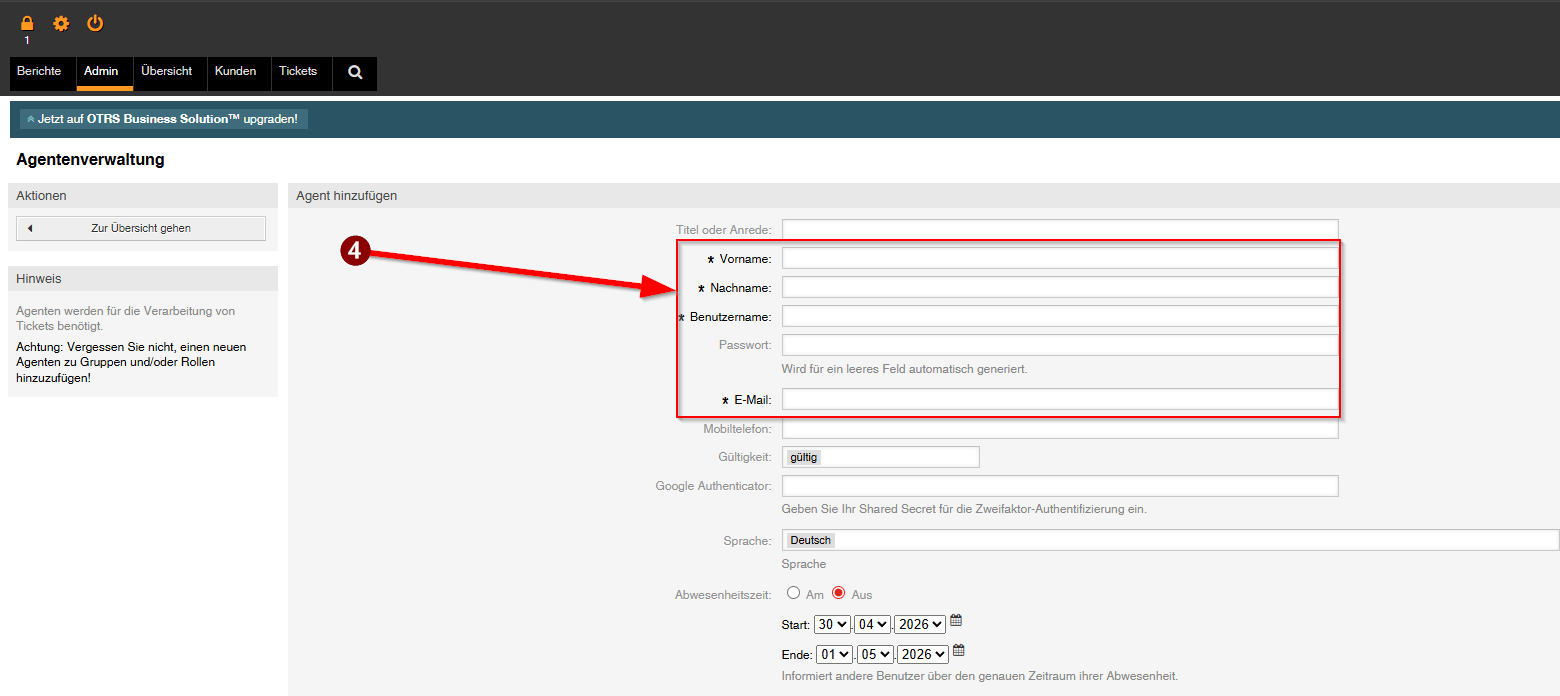Click the Agentenverwaltung heading
The height and width of the screenshot is (696, 1560).
click(x=90, y=159)
